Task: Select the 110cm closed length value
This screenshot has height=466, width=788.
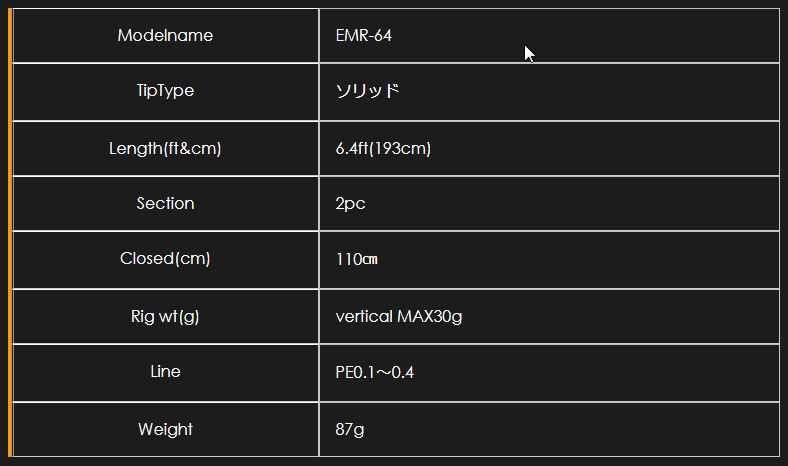Action: pos(356,259)
